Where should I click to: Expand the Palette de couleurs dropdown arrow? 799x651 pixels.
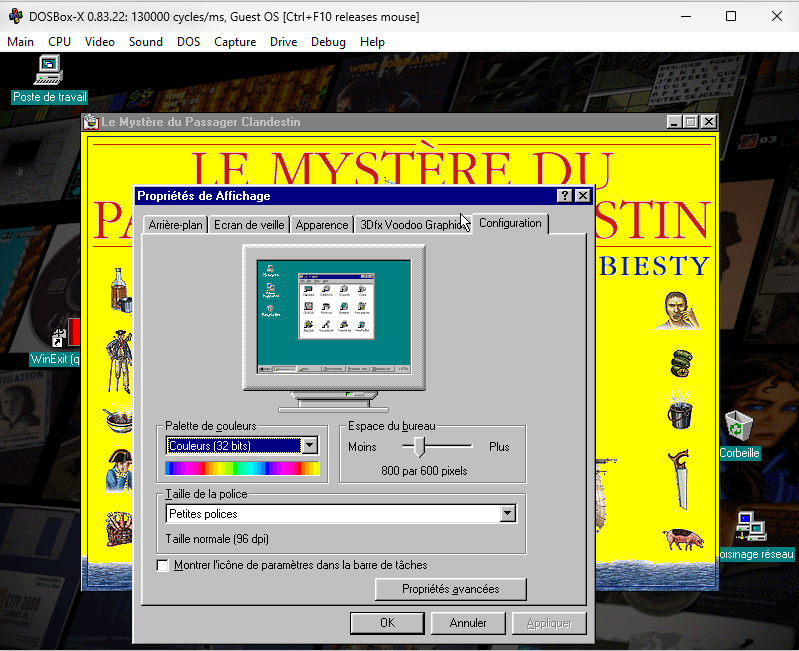pyautogui.click(x=309, y=446)
